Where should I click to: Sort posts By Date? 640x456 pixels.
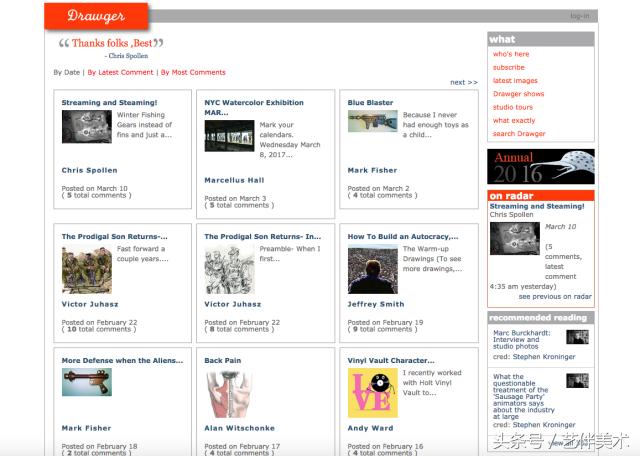tap(67, 72)
